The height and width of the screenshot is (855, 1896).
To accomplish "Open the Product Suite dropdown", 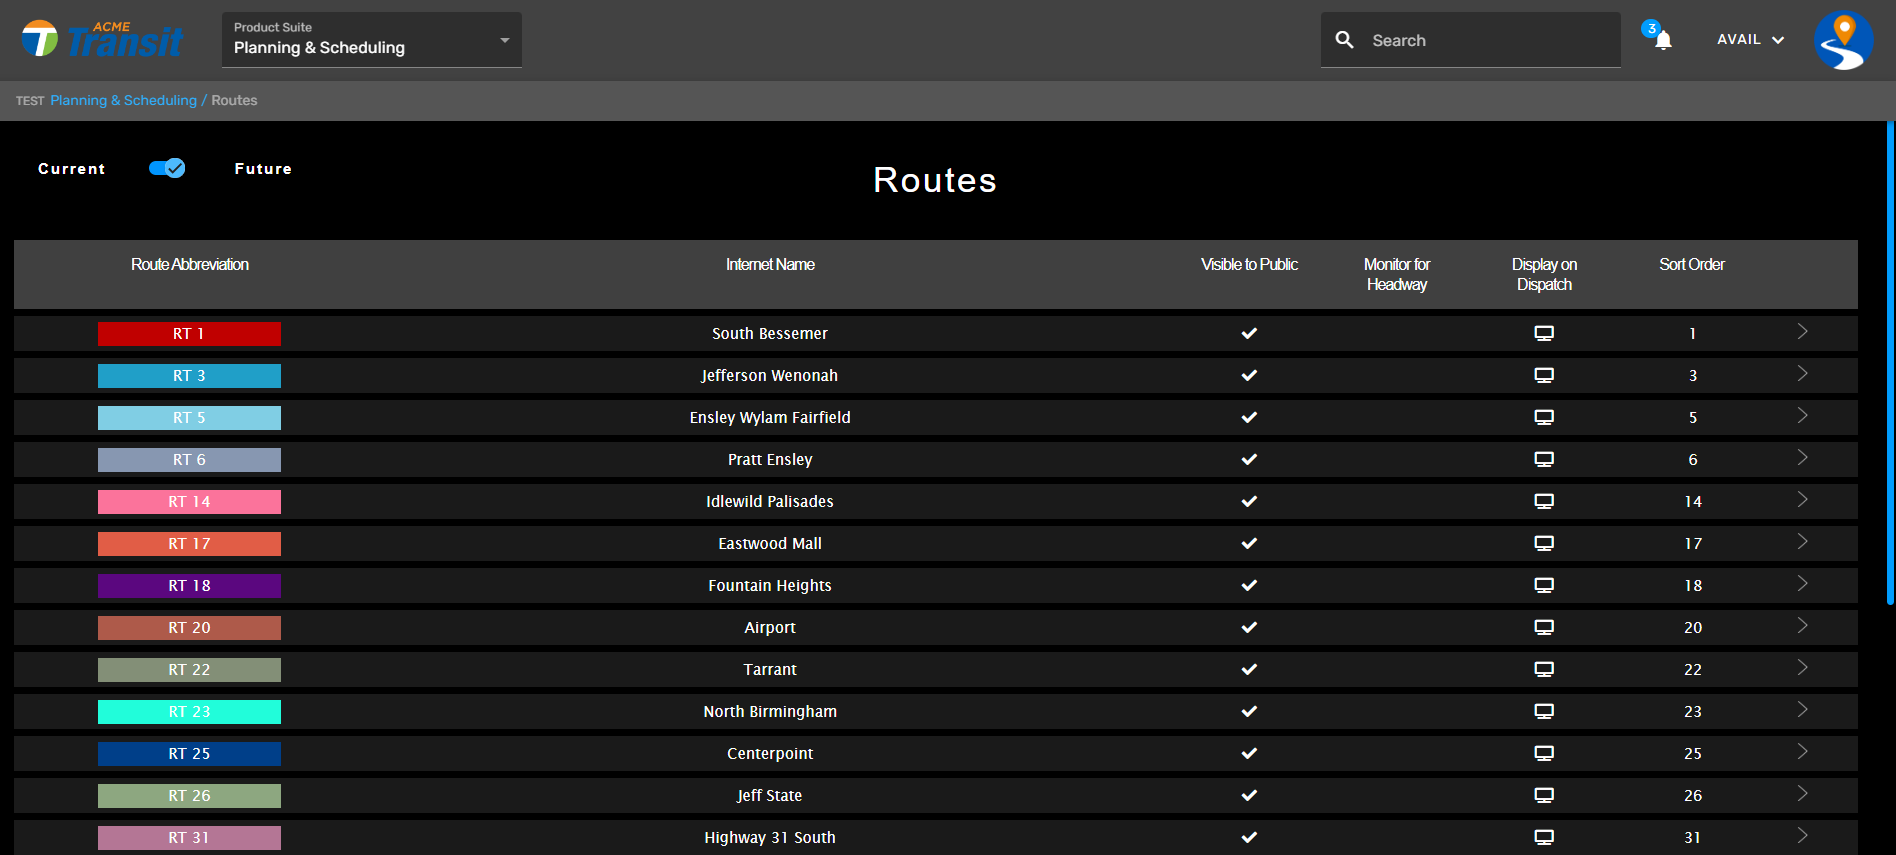I will [x=371, y=40].
